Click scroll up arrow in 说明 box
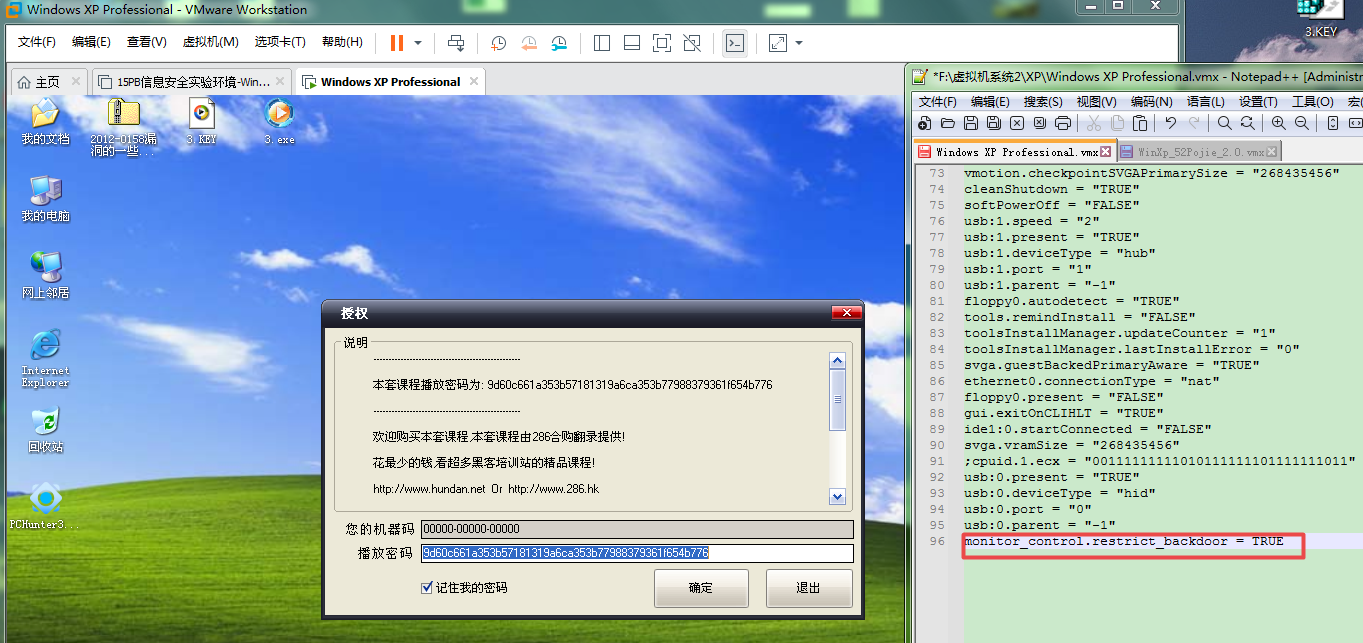 838,361
